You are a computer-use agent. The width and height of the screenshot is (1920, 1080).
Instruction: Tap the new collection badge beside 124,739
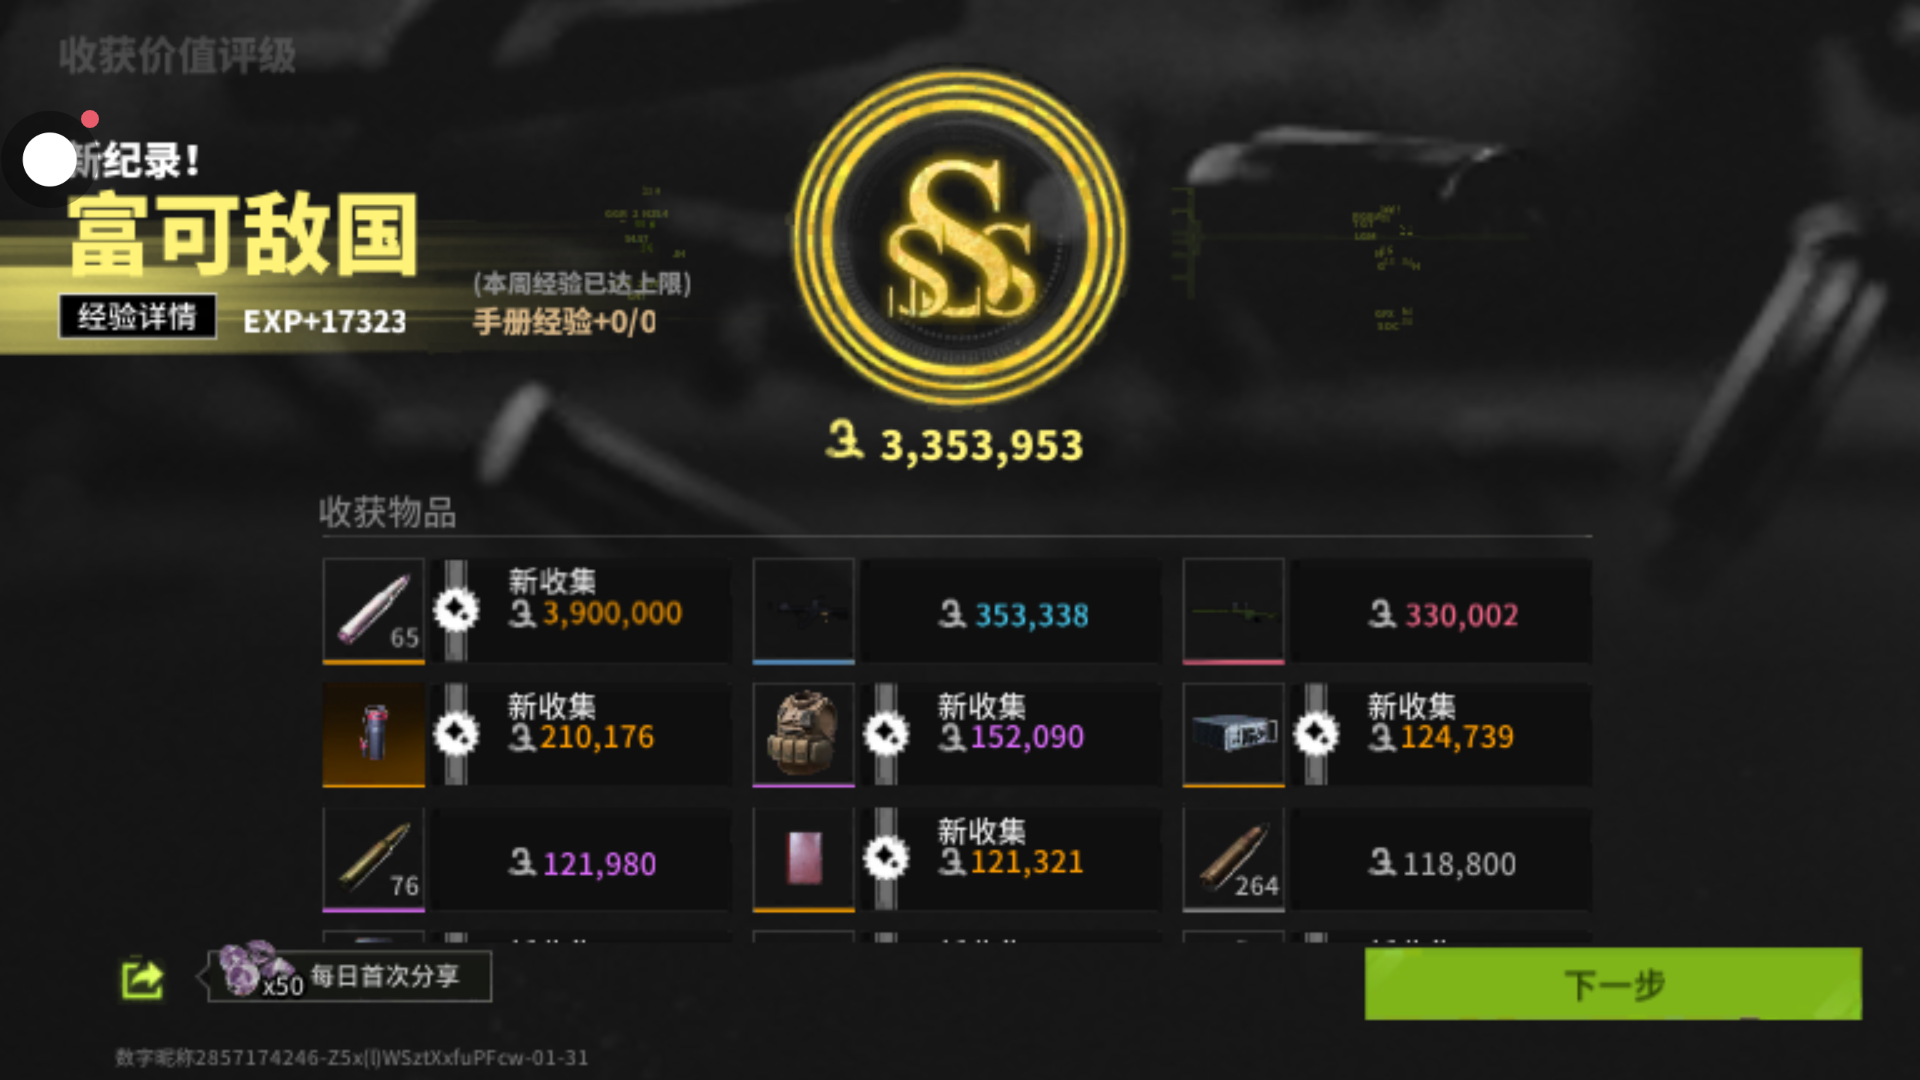(x=1316, y=735)
